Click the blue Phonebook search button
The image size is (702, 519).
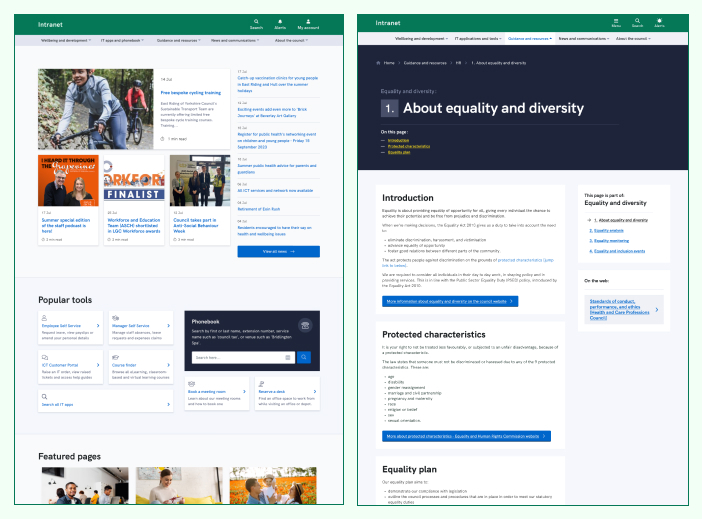coord(304,357)
